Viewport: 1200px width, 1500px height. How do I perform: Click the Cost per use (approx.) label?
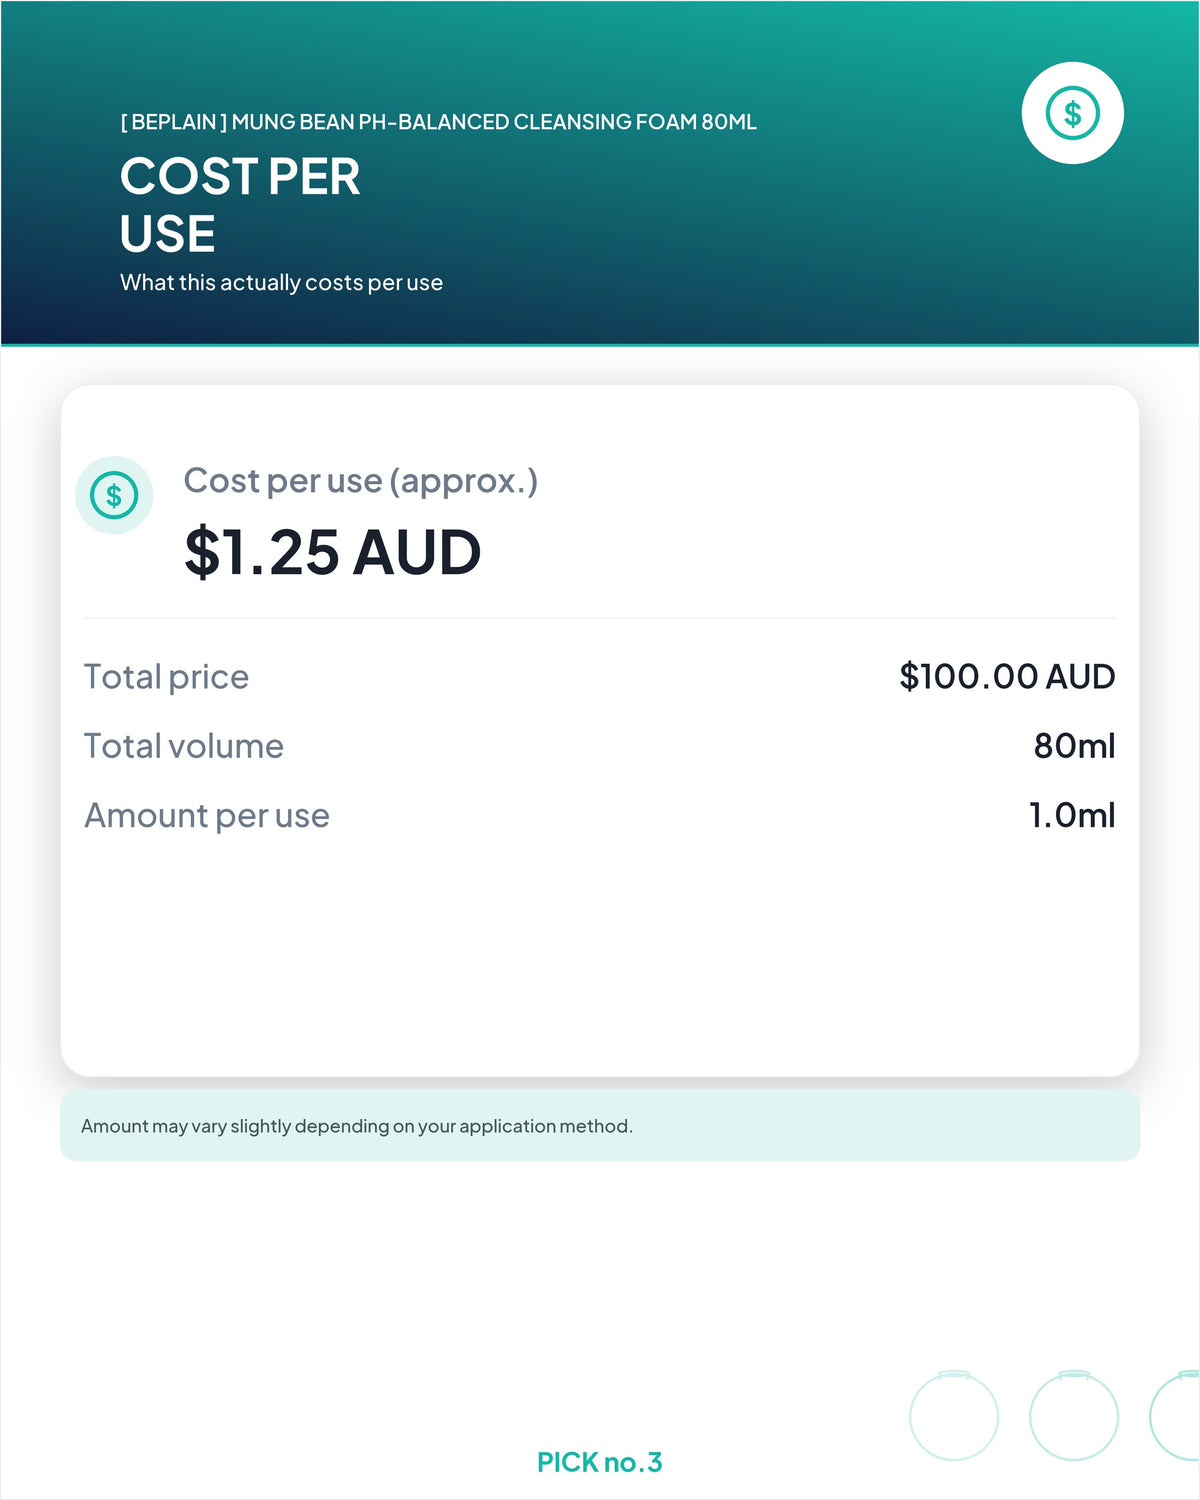point(361,481)
